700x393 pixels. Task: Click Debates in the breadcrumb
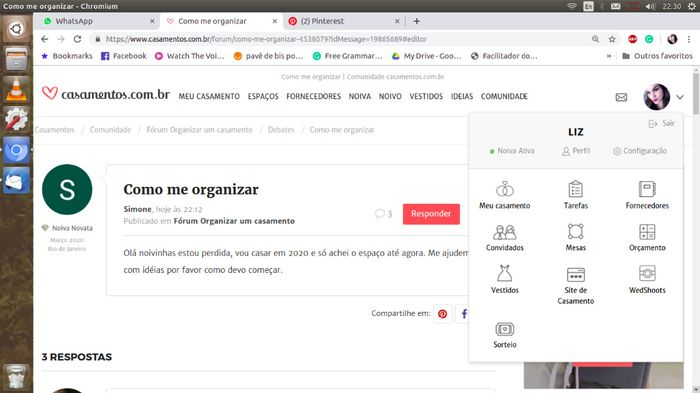(281, 130)
